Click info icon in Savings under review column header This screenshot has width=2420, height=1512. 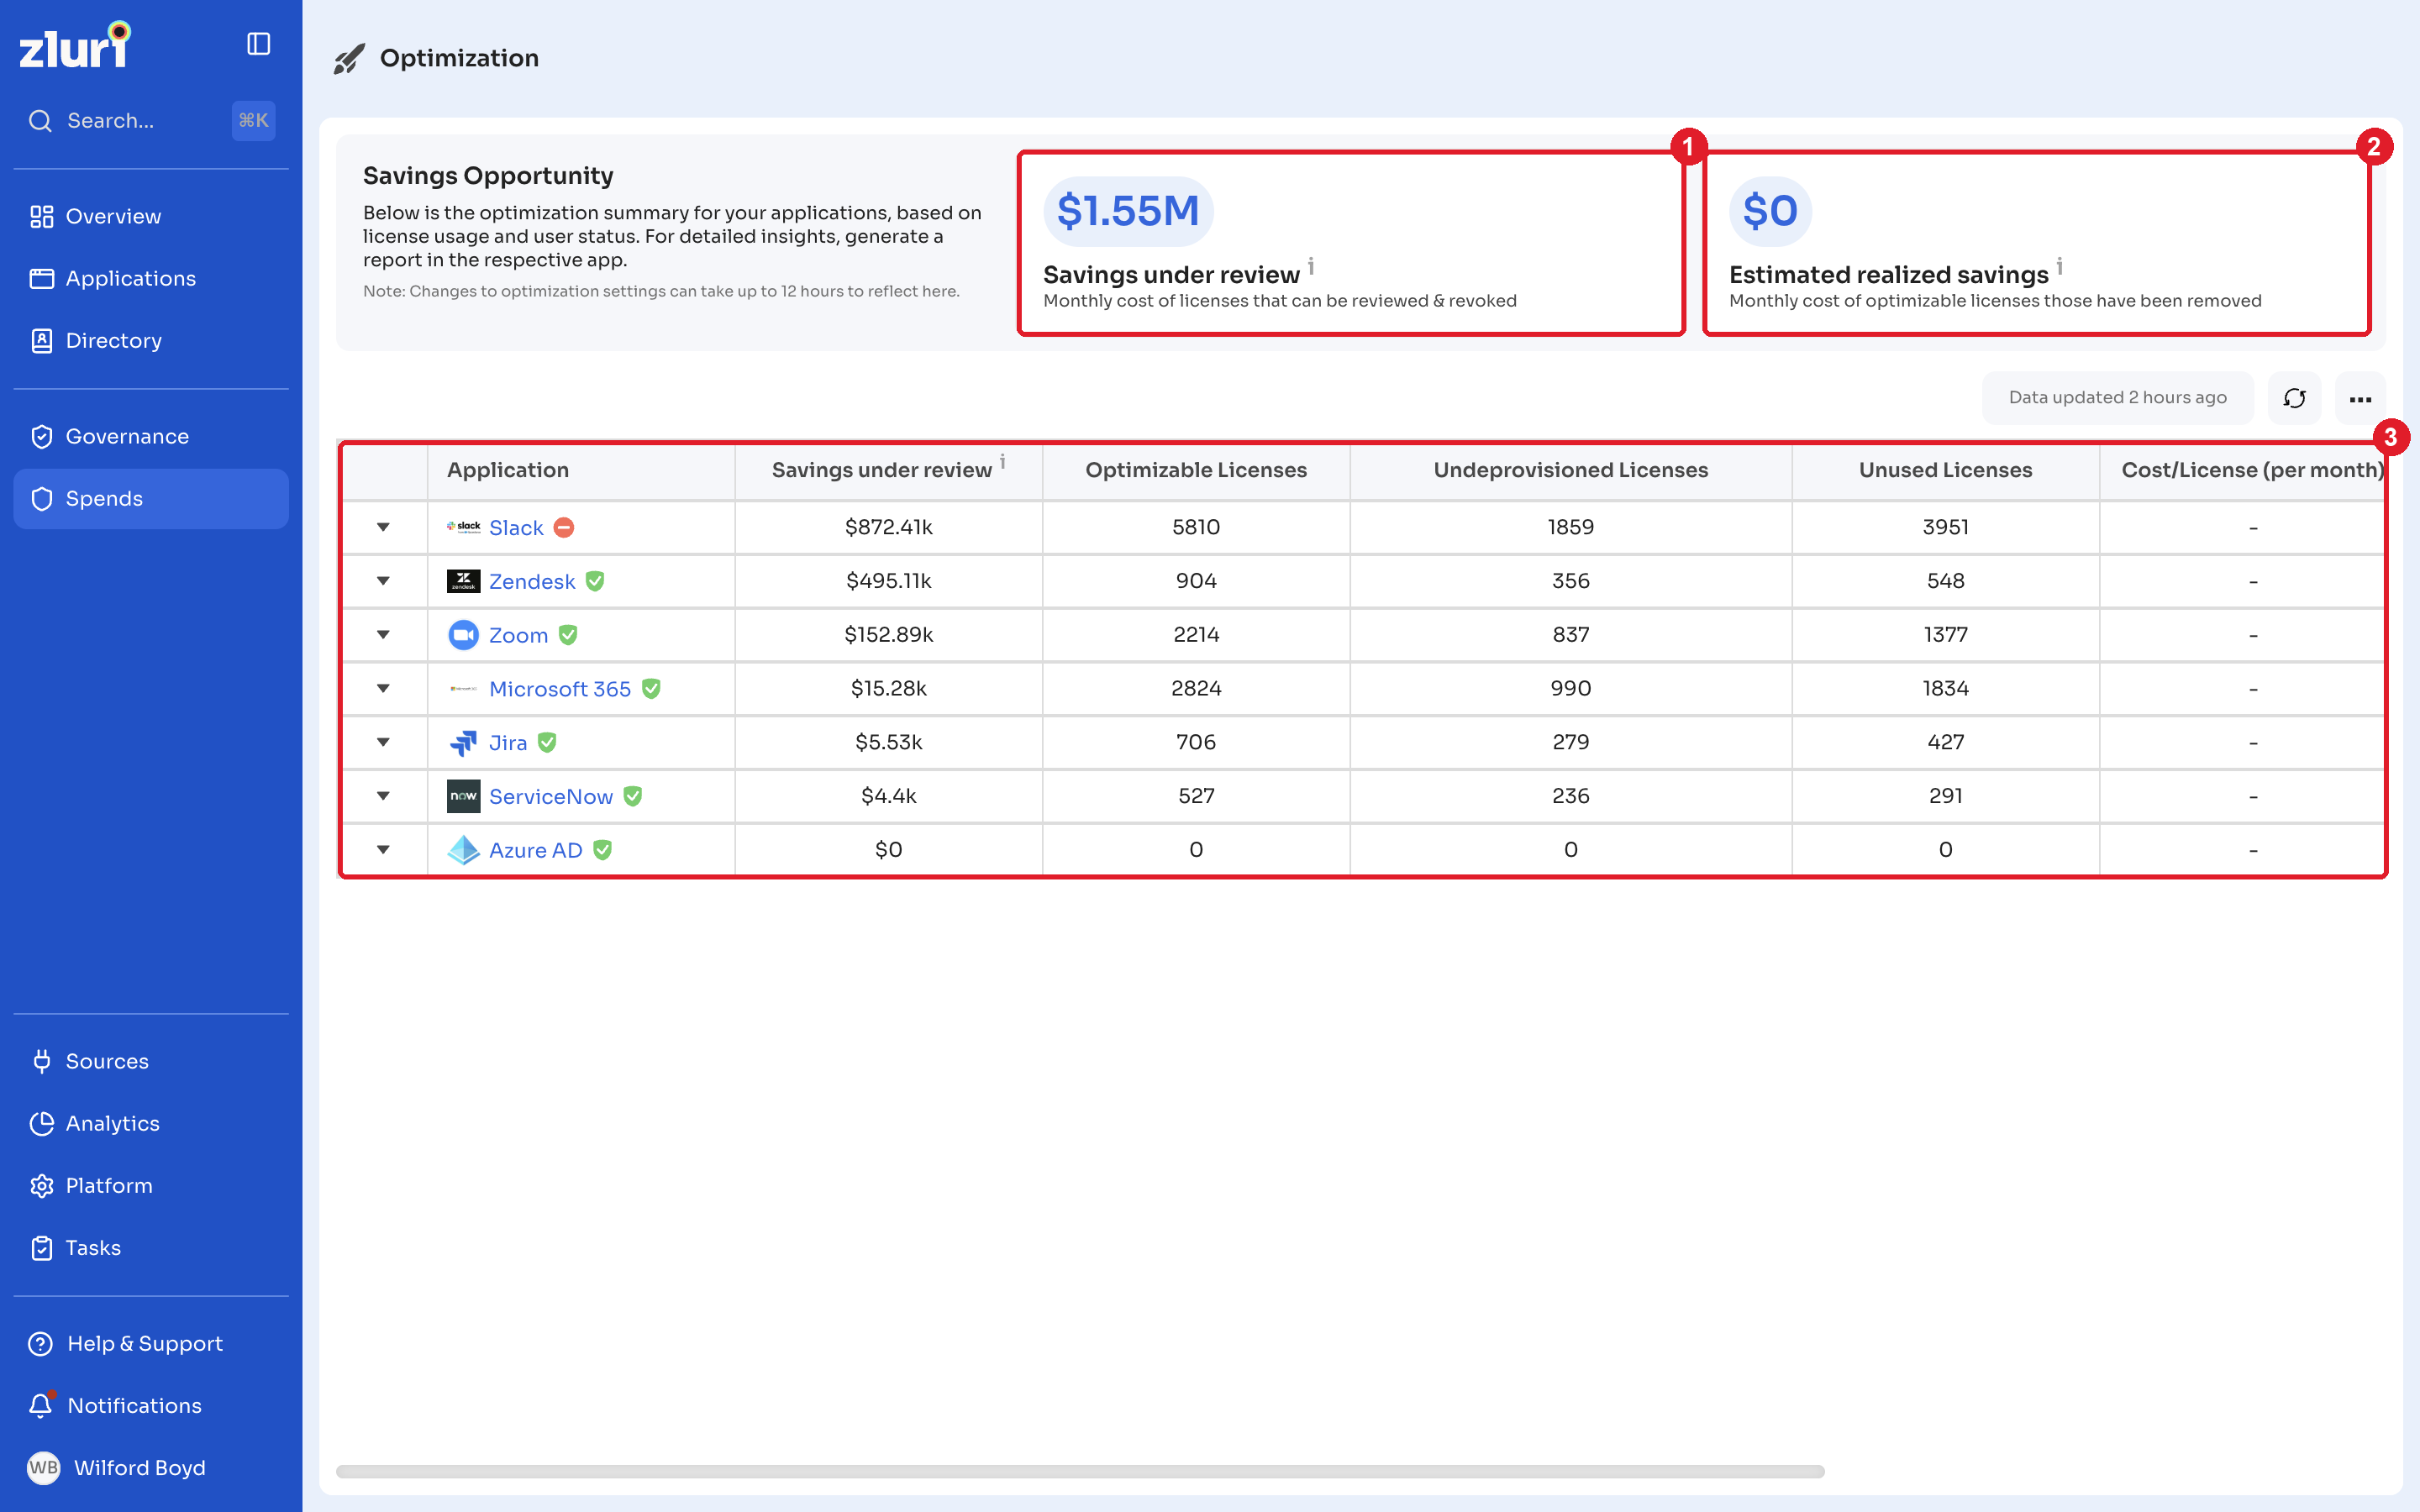[1002, 461]
